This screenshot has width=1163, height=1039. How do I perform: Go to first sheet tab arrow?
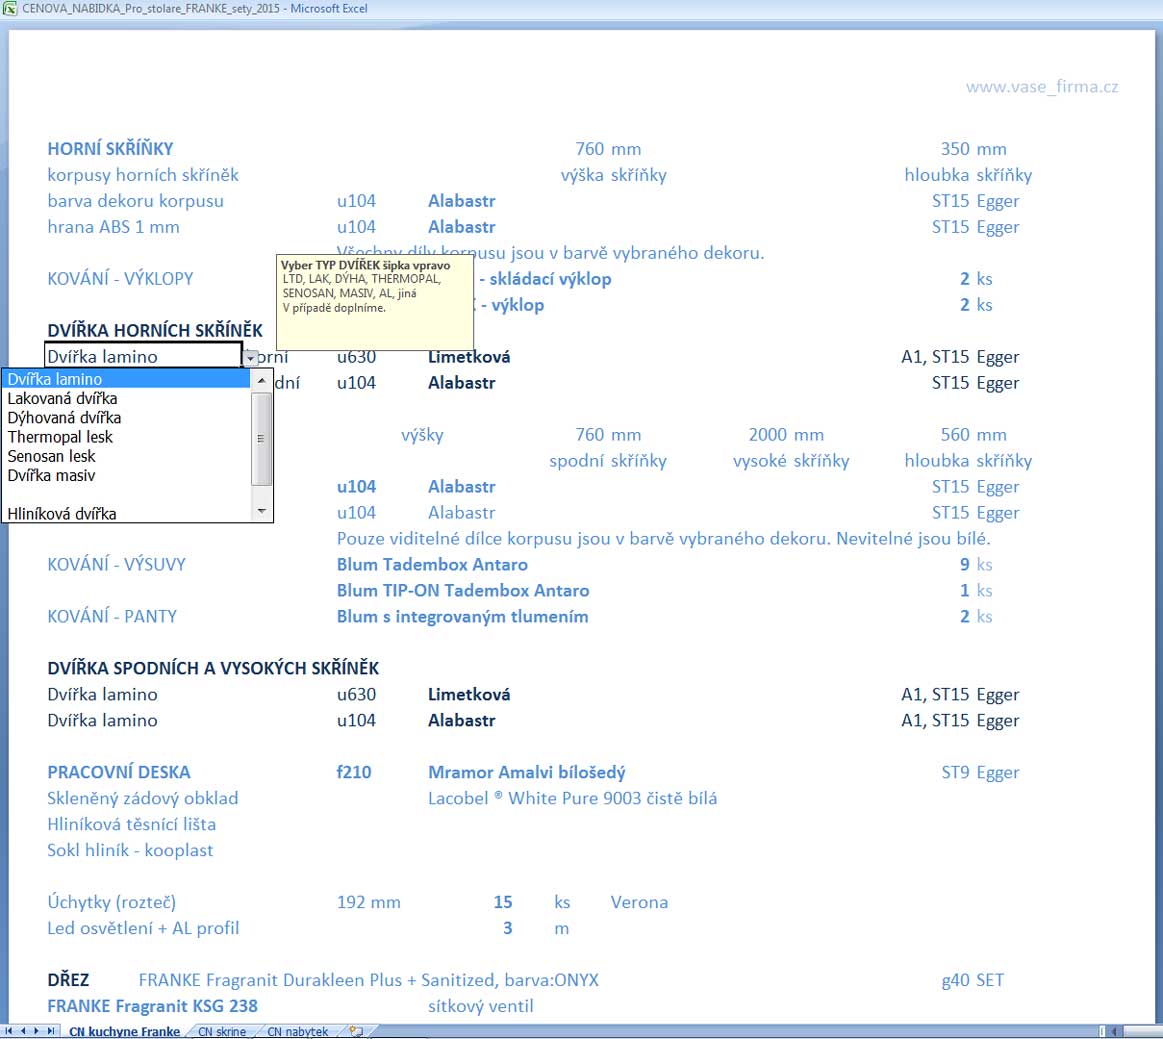click(9, 1031)
